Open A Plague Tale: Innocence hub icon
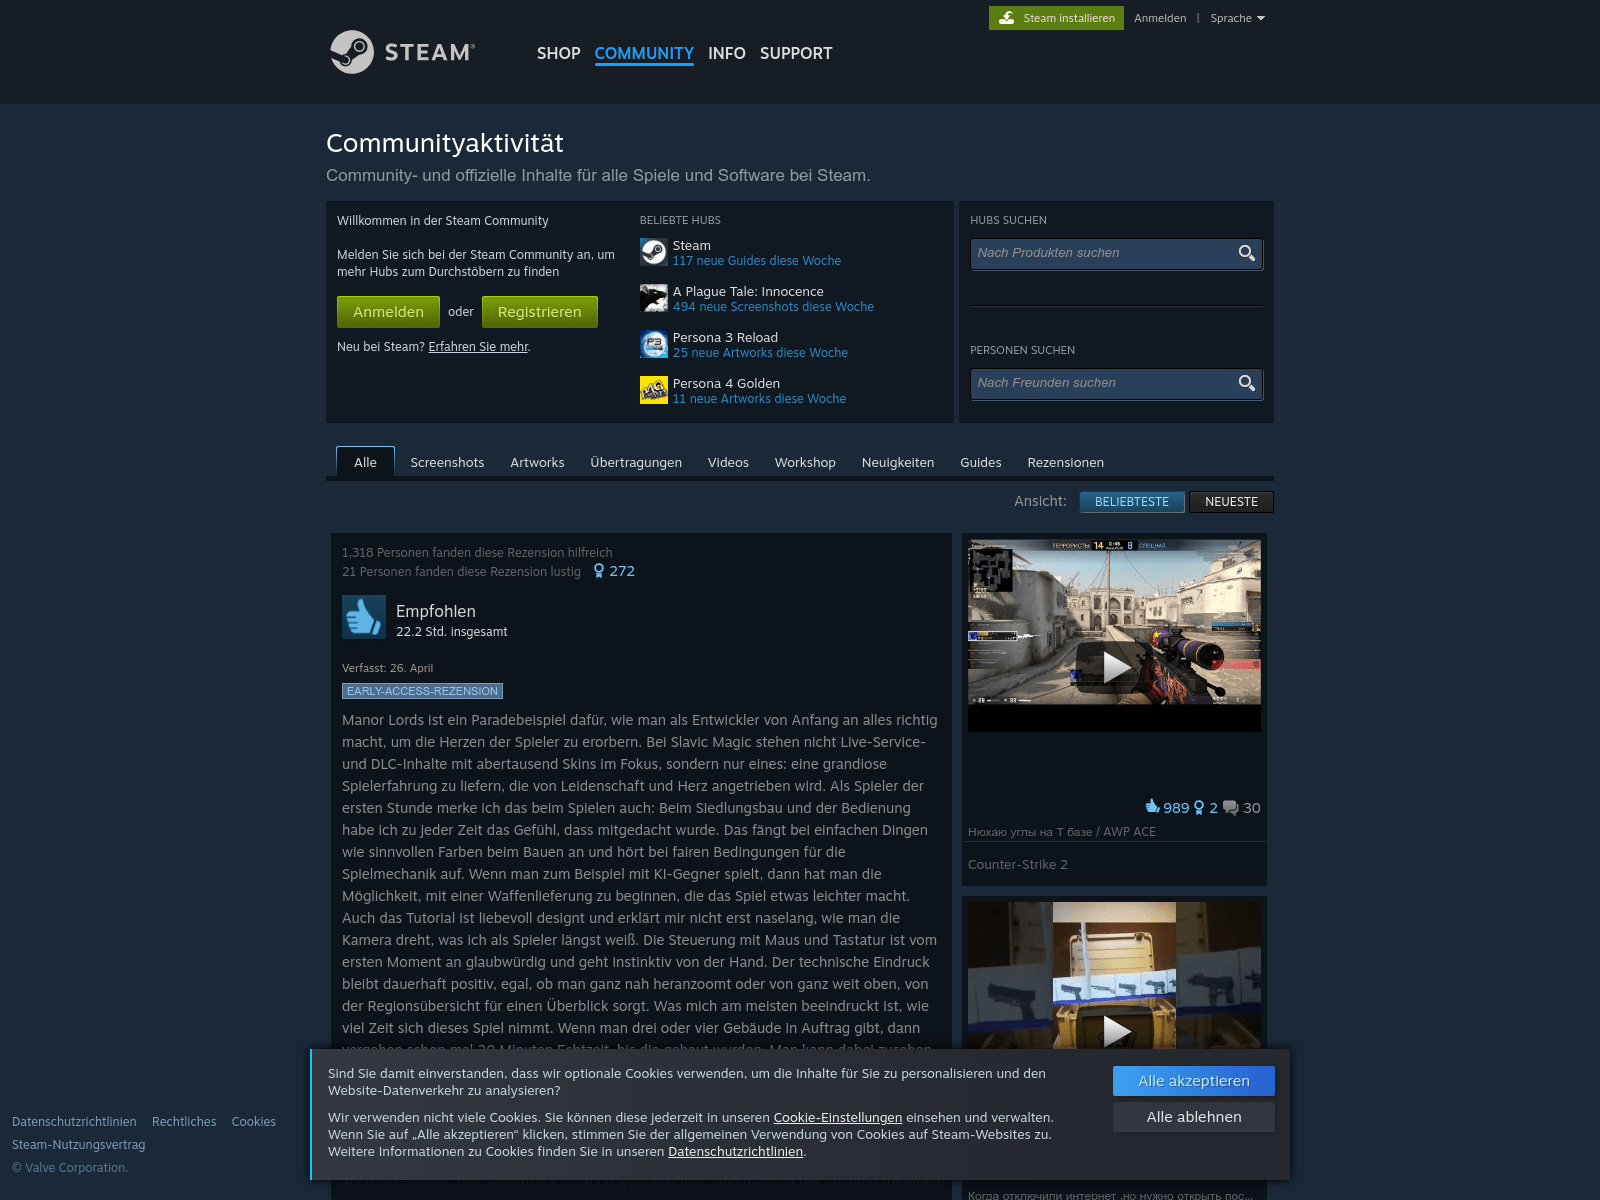1600x1200 pixels. 653,298
